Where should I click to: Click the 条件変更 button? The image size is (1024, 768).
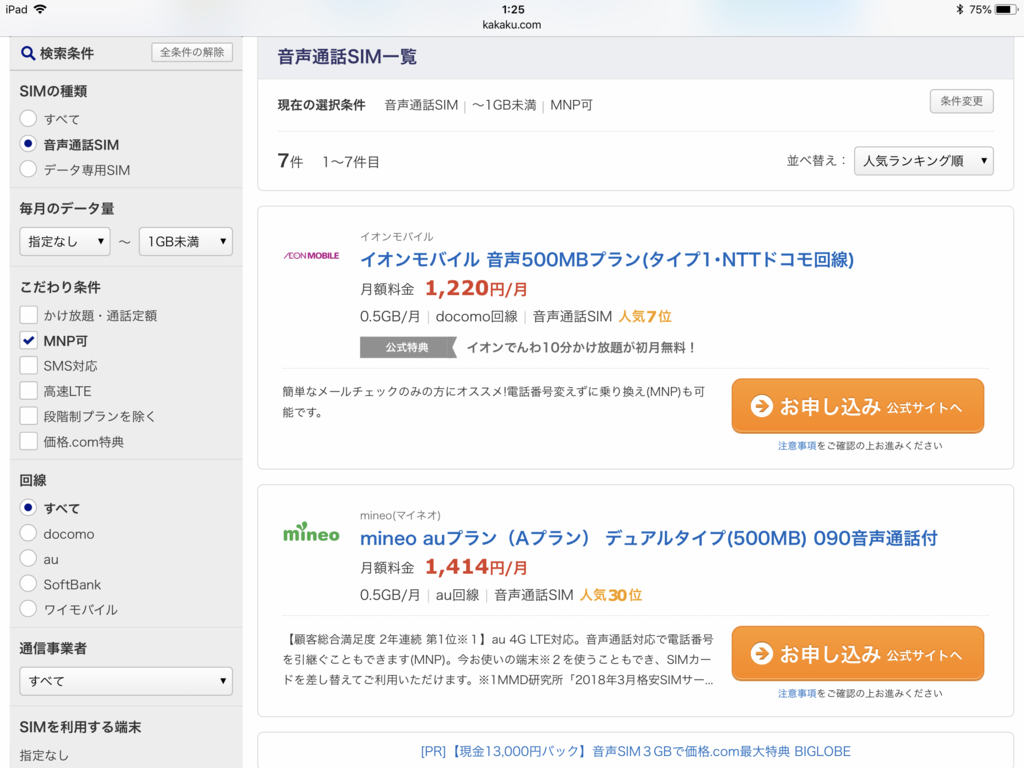click(x=961, y=101)
